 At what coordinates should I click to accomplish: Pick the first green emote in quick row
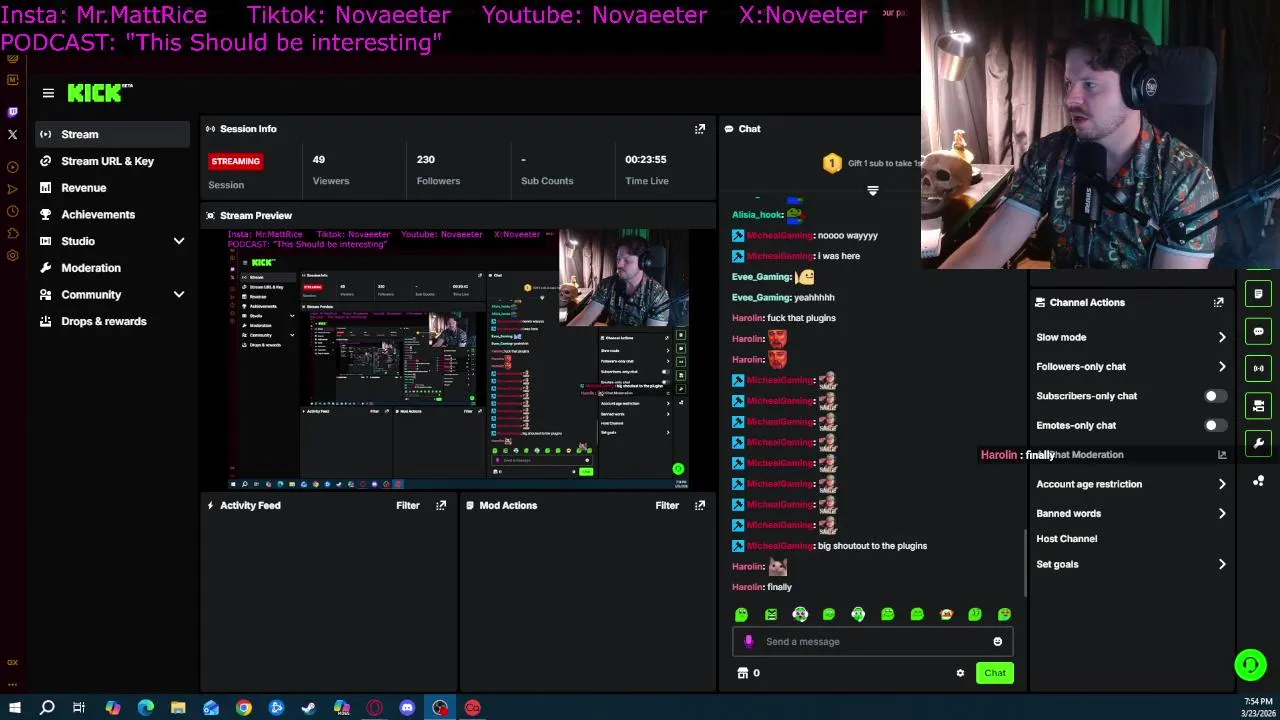[741, 614]
